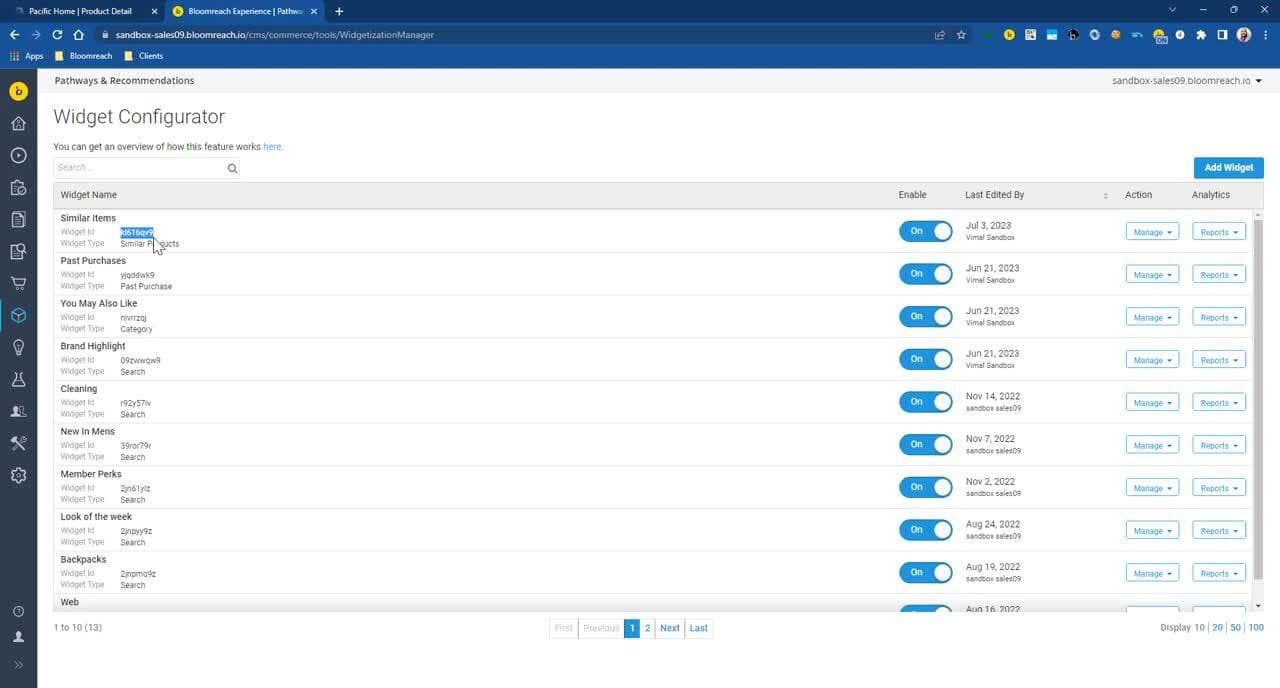Click the Add Widget button

pyautogui.click(x=1228, y=168)
